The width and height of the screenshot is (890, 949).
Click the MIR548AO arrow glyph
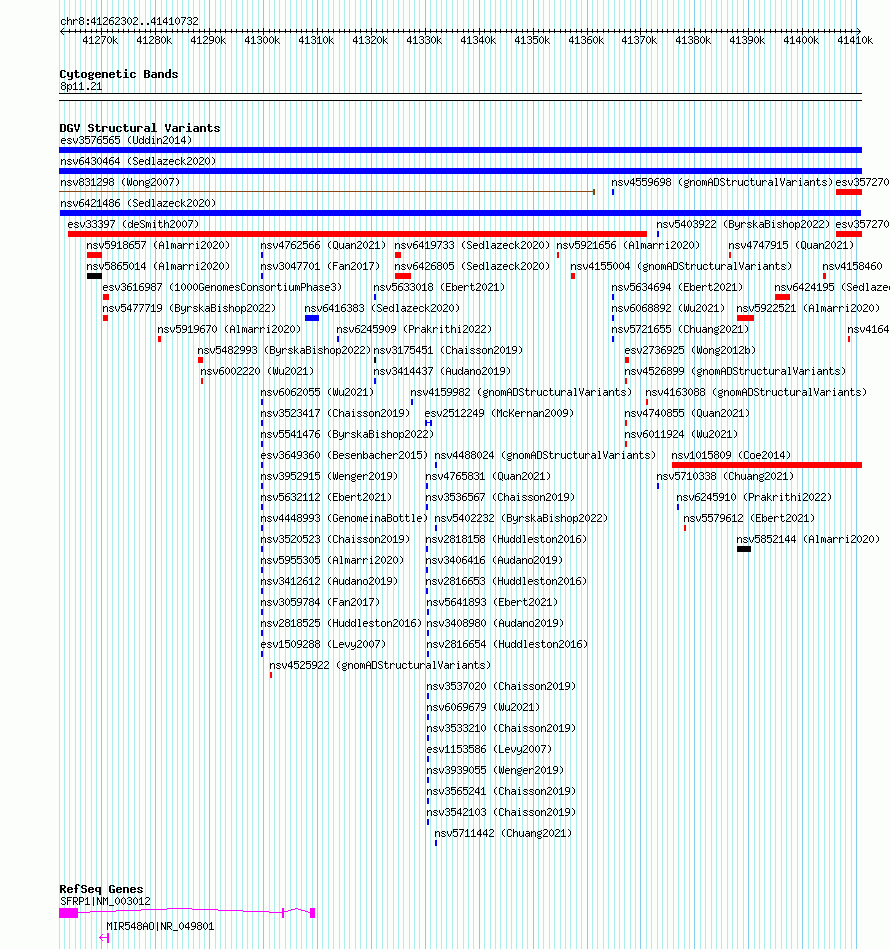tap(104, 938)
